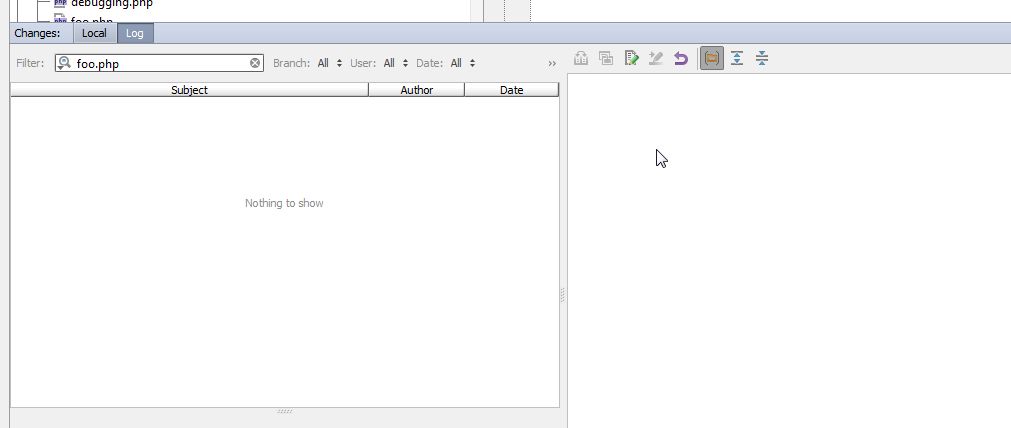Click the Expand All icon
The image size is (1011, 428).
pos(737,59)
